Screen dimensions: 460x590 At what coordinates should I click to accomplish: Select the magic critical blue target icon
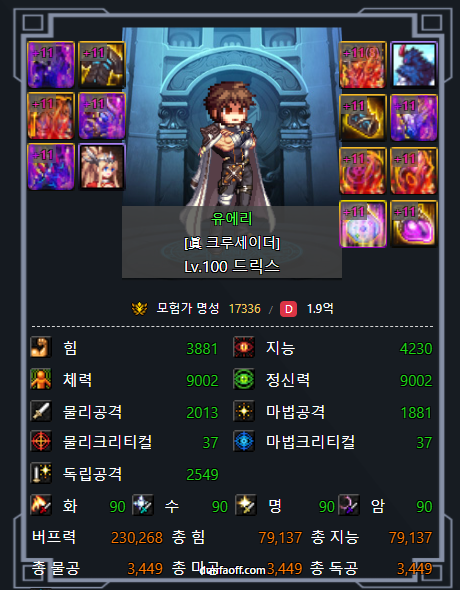[244, 441]
